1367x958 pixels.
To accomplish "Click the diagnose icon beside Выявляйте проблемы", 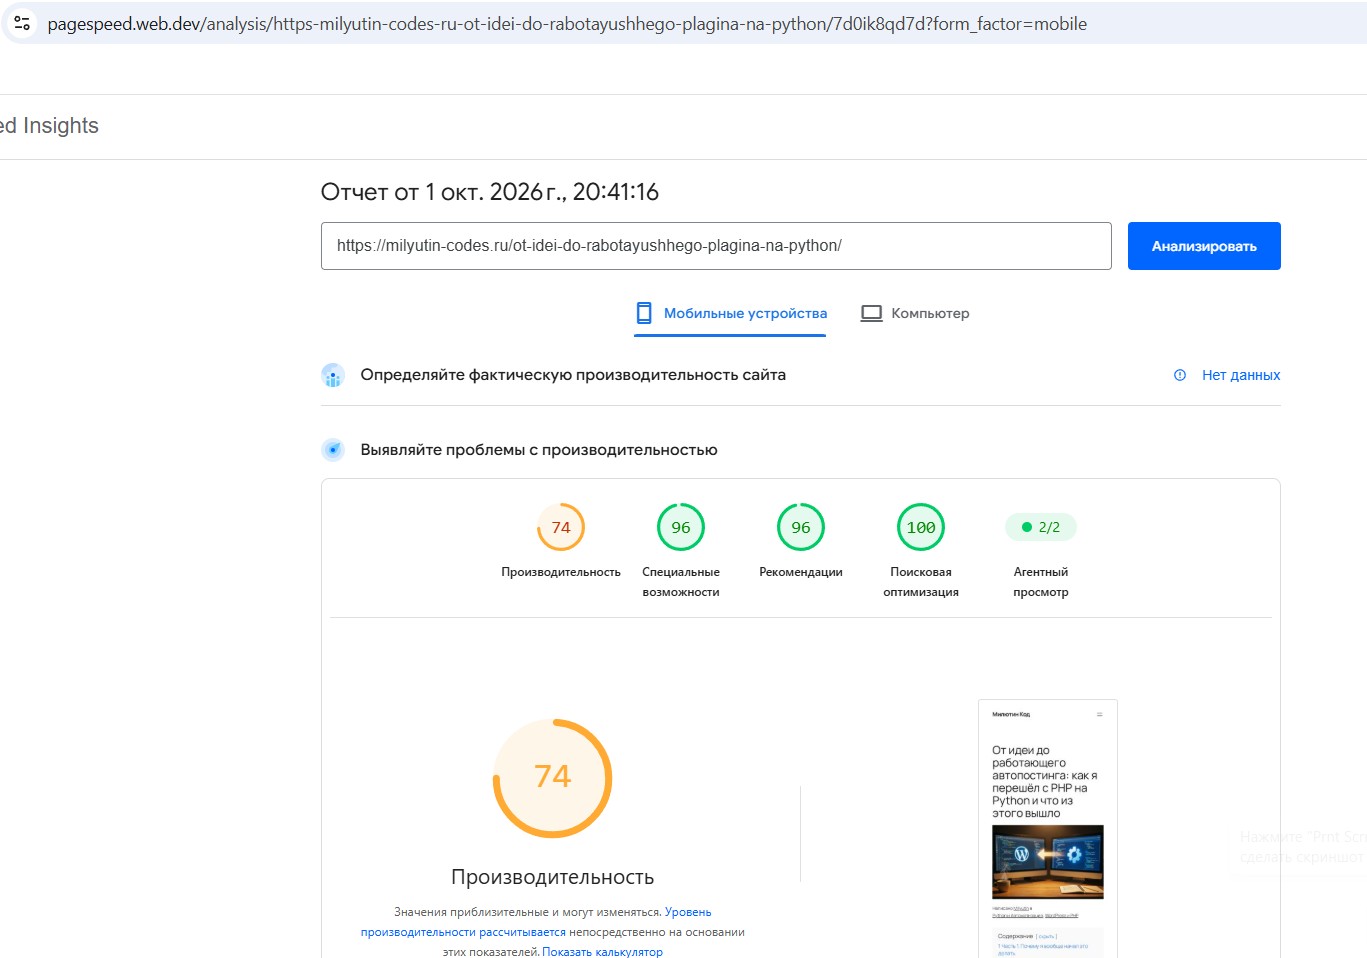I will (333, 450).
